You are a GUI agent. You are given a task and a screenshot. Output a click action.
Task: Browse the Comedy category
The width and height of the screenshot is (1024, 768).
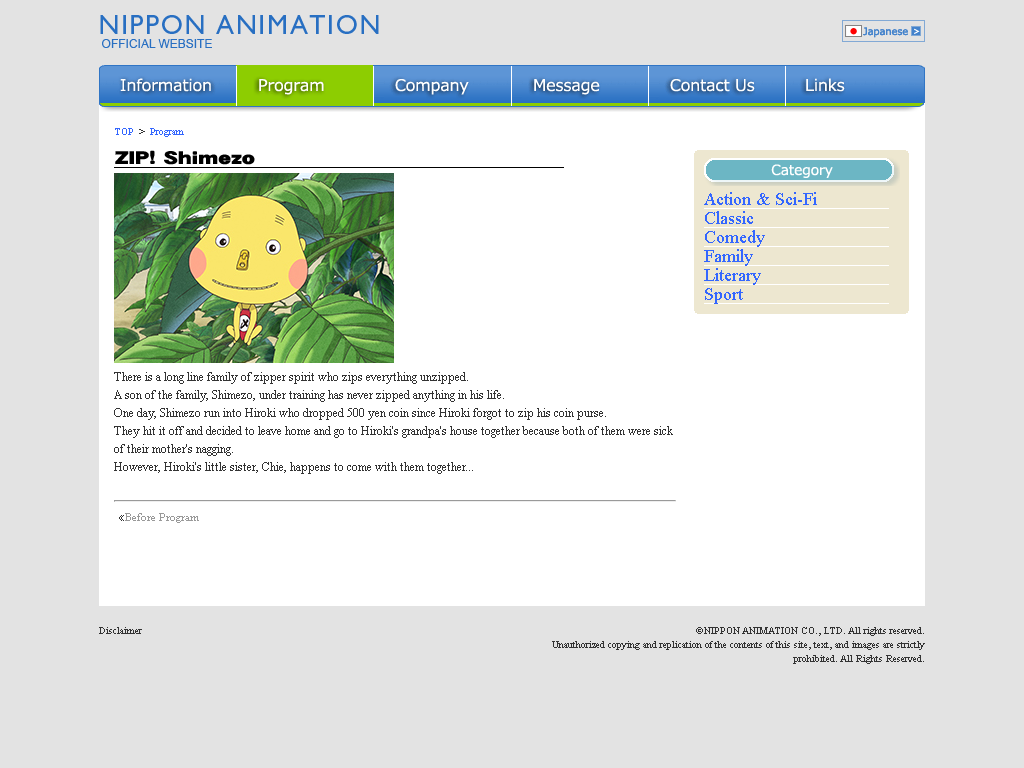734,238
